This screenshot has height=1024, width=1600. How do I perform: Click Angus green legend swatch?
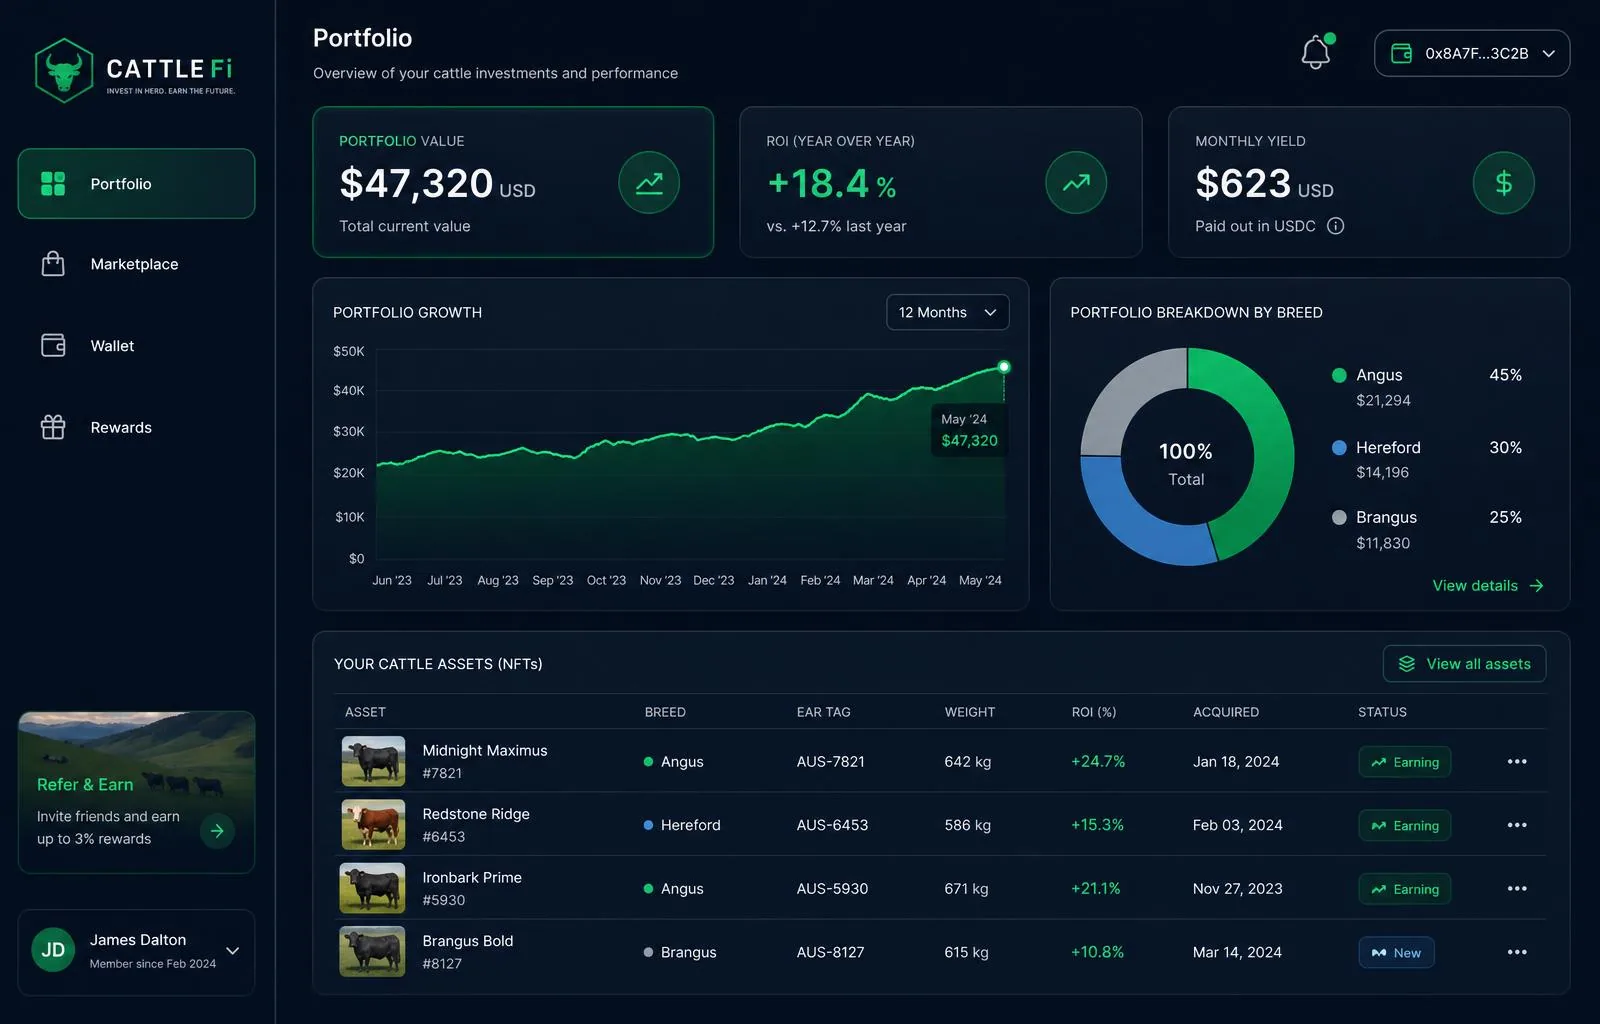click(x=1339, y=375)
